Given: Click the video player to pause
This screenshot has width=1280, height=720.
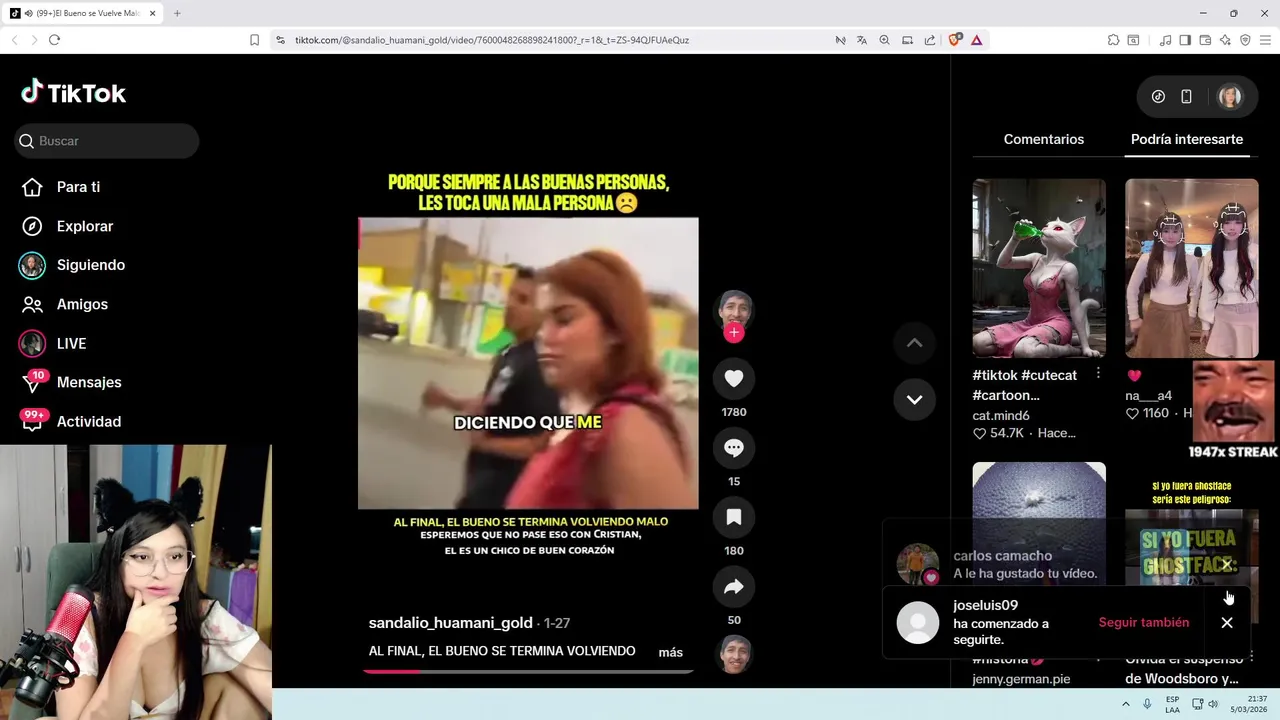Looking at the screenshot, I should (x=528, y=364).
